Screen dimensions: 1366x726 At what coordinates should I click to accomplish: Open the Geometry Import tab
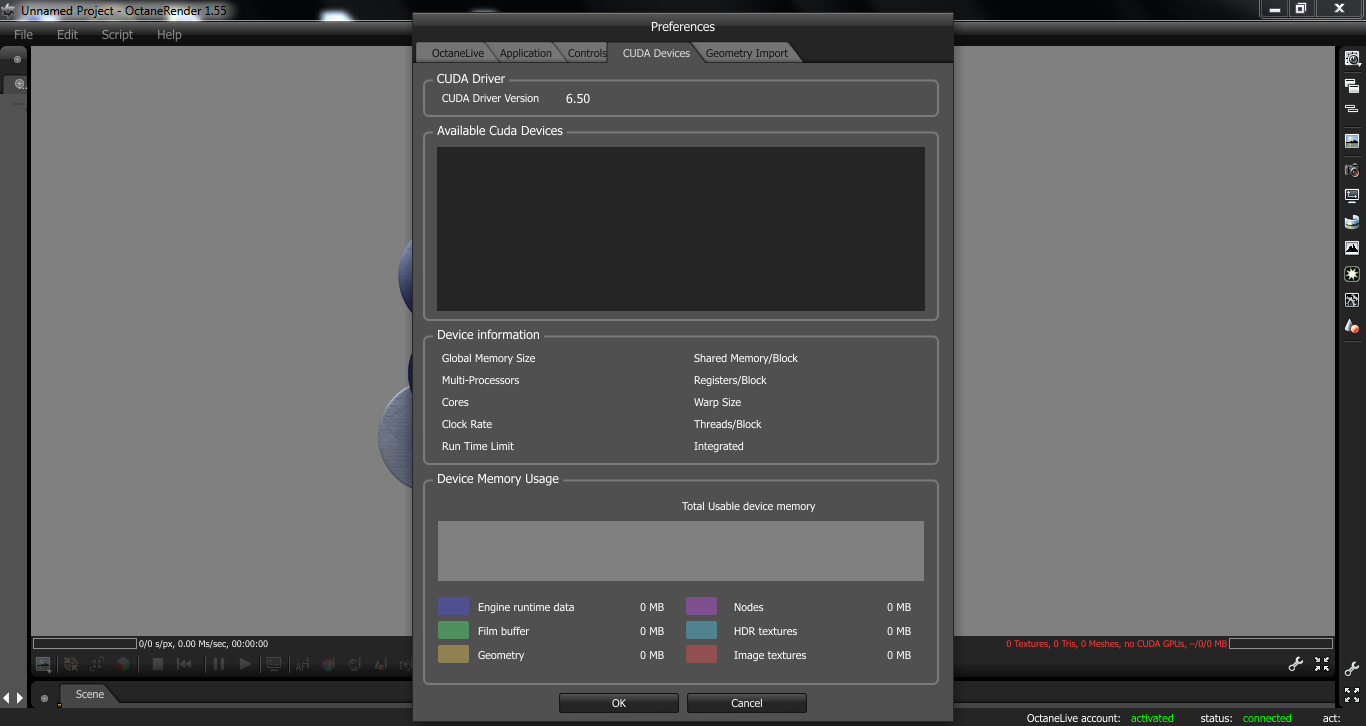[x=747, y=53]
